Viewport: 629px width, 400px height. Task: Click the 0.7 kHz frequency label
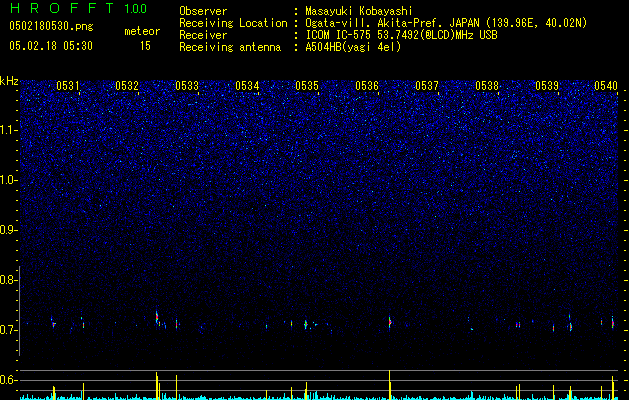9,330
